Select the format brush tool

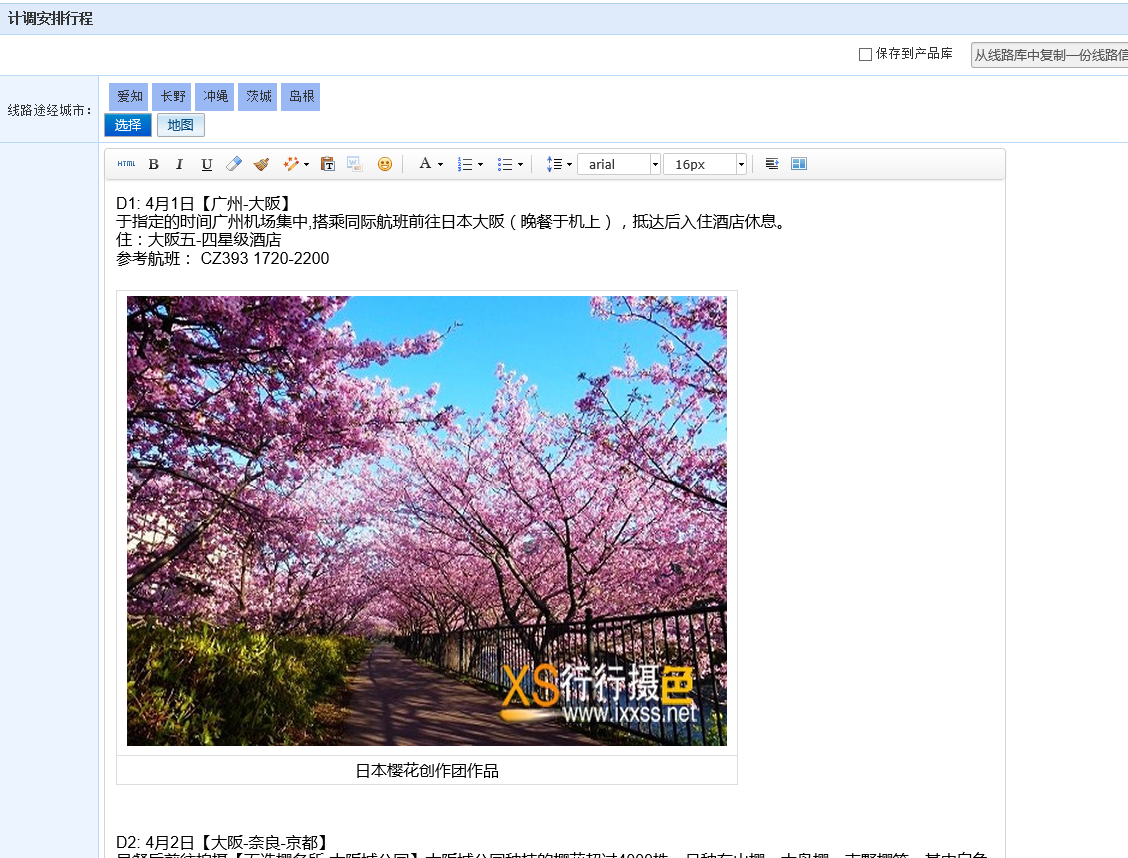pos(262,164)
